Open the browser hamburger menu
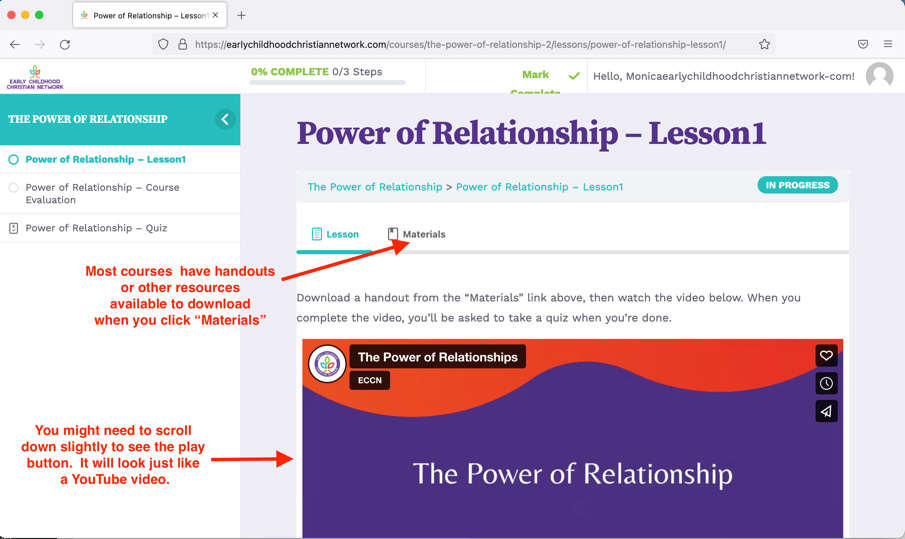The image size is (905, 539). [887, 44]
